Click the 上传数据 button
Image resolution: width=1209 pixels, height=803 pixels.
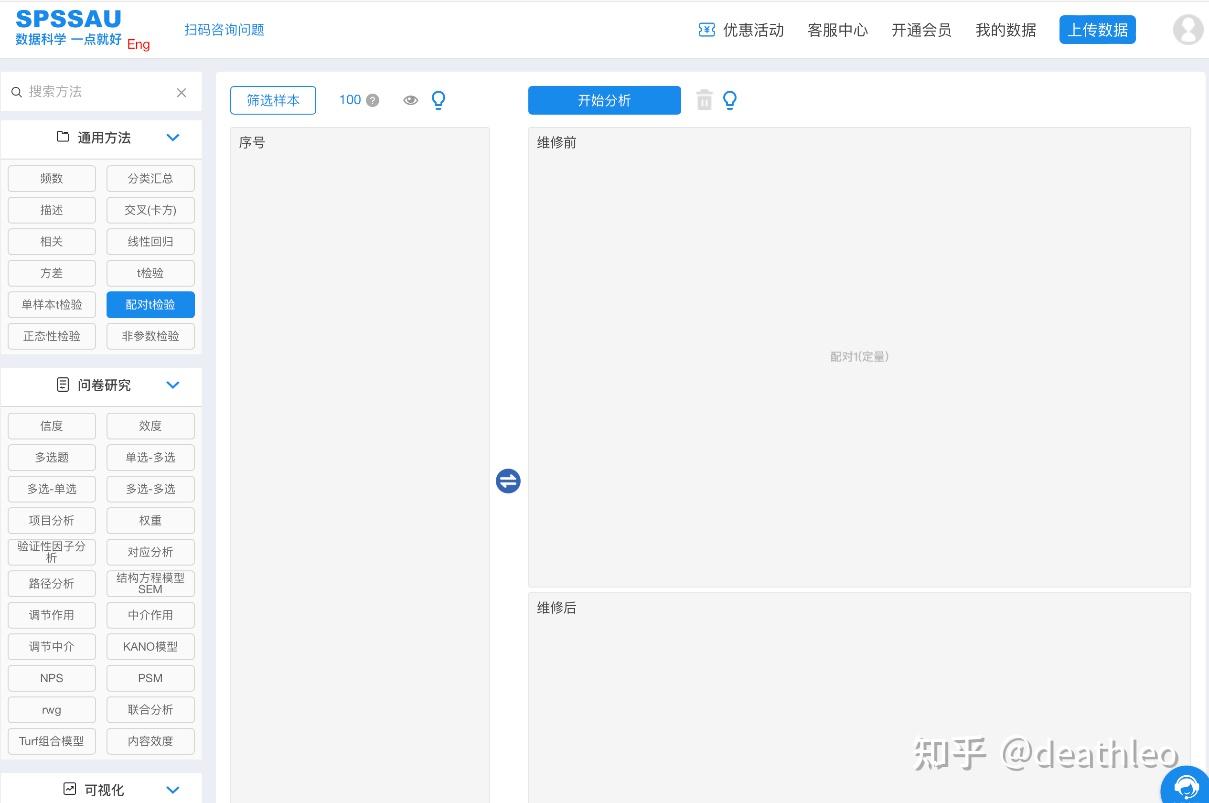pos(1097,30)
